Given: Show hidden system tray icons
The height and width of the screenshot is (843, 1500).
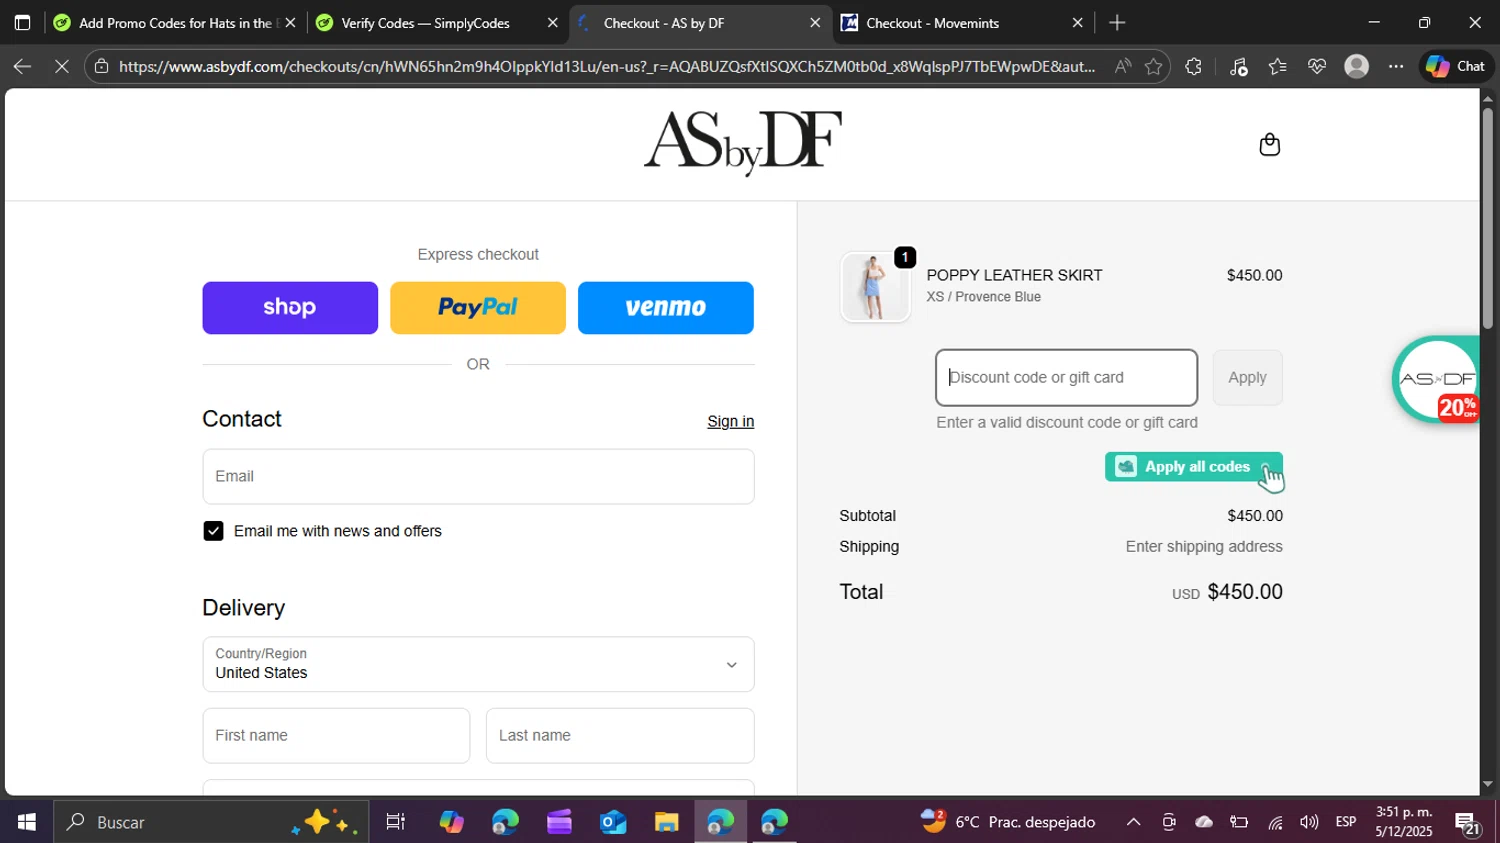Looking at the screenshot, I should click(1133, 822).
